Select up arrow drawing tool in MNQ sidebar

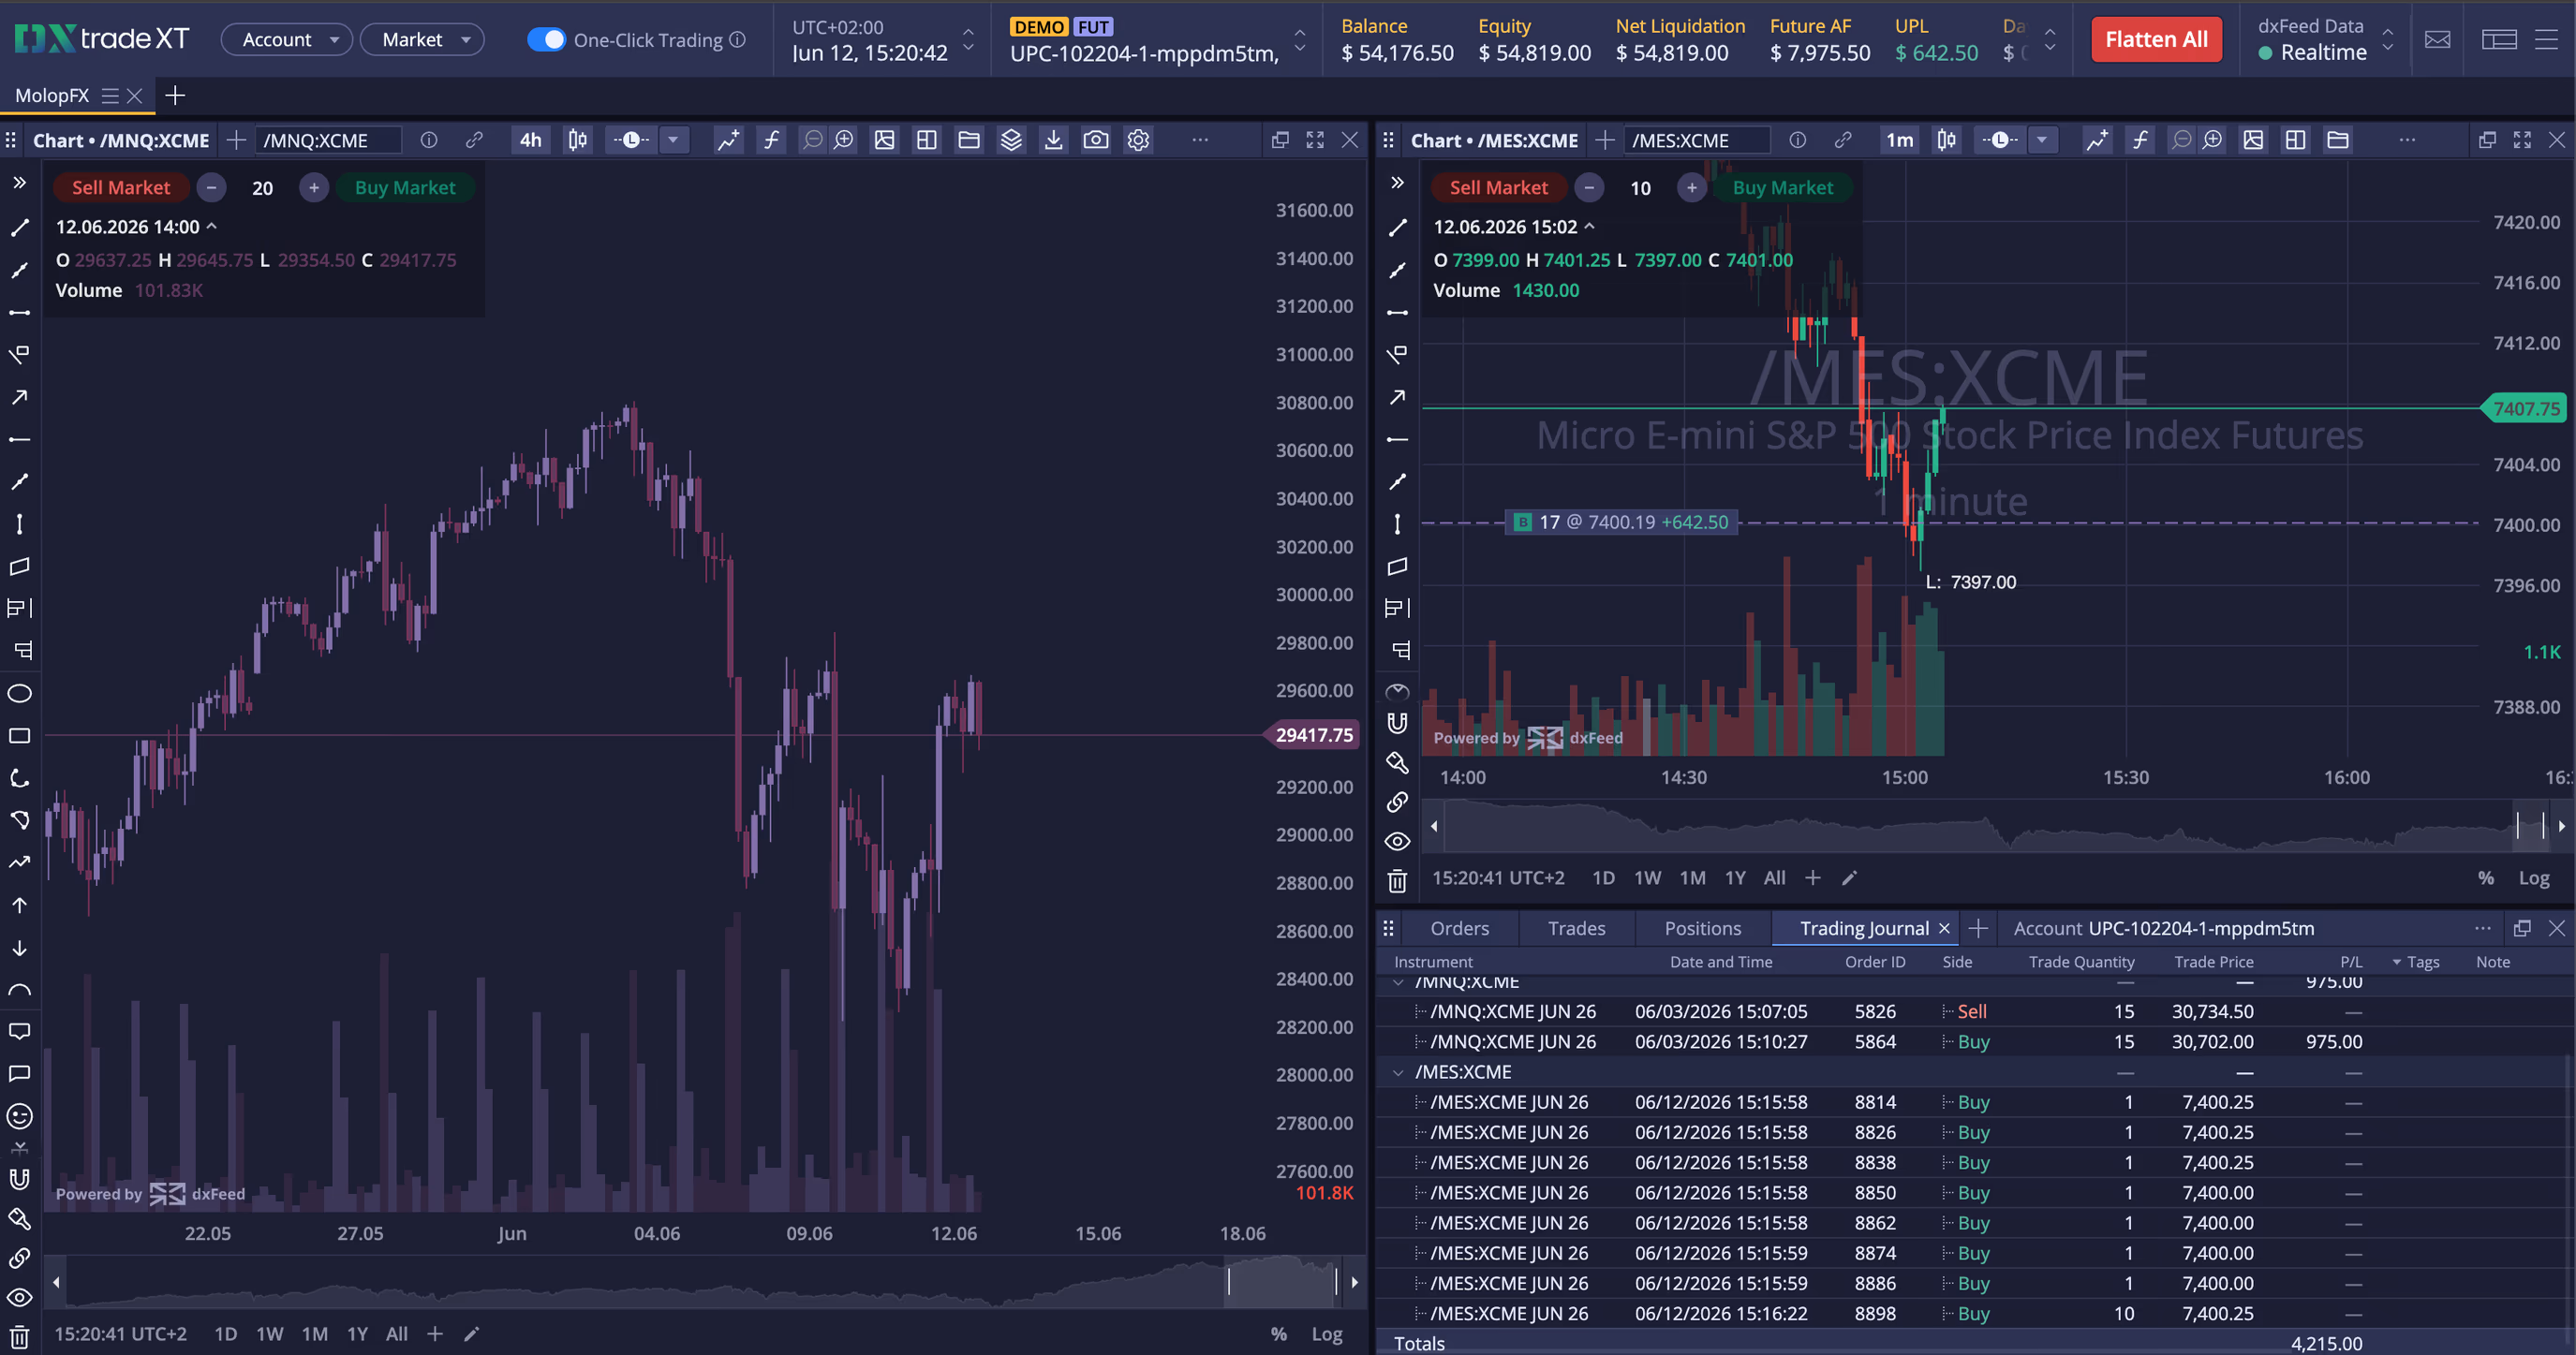(19, 905)
